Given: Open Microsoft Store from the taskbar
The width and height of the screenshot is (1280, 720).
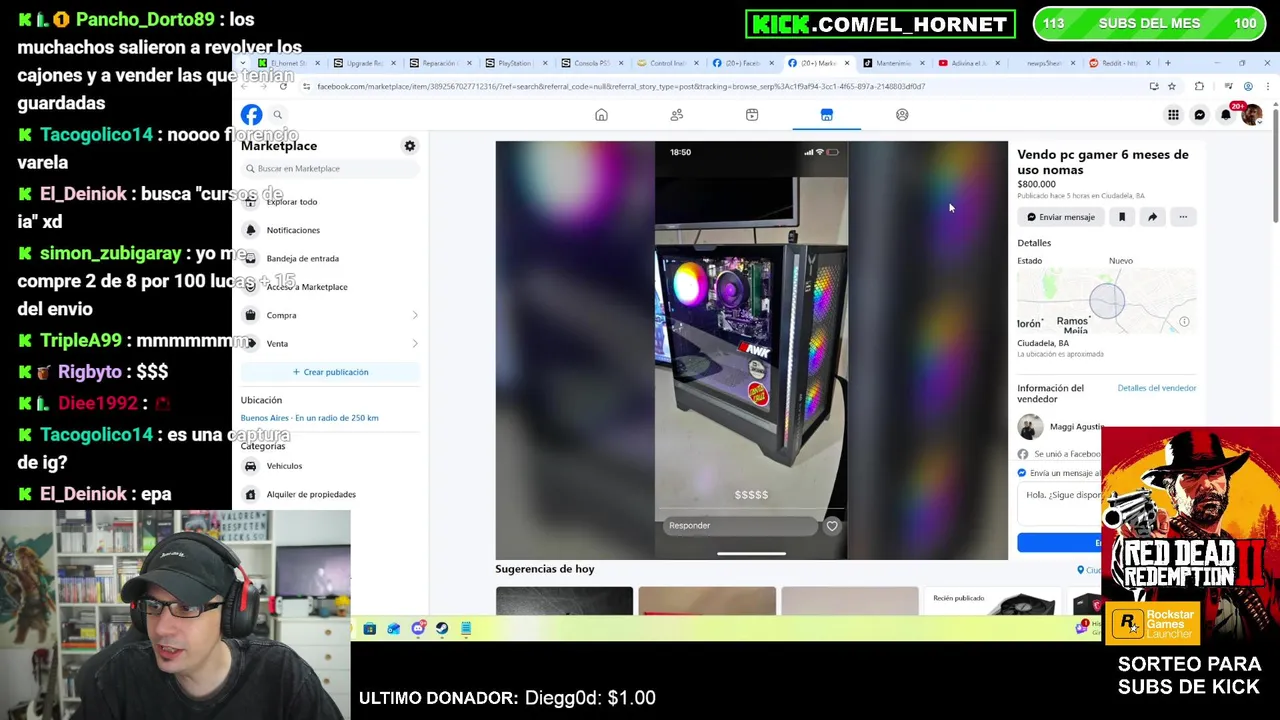Looking at the screenshot, I should pos(370,629).
